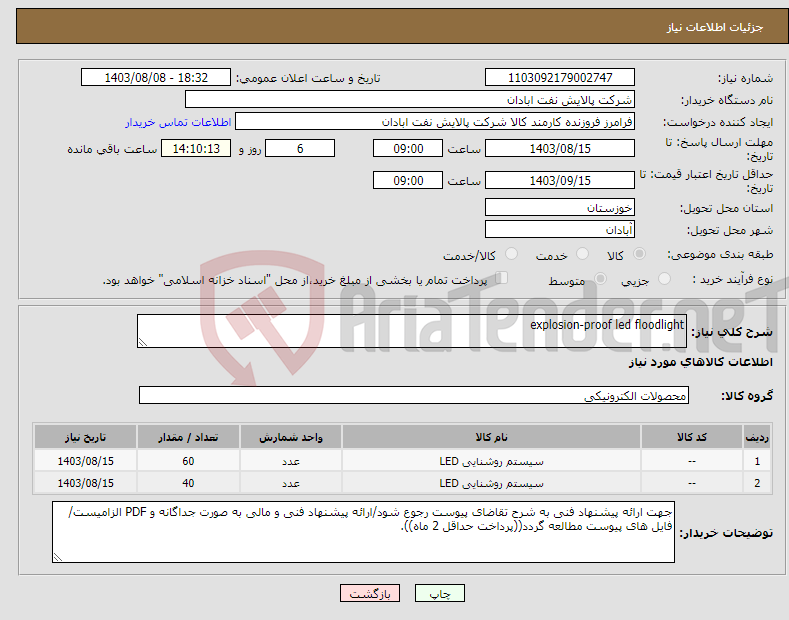Click تعداد / مقدار column header
This screenshot has width=789, height=620.
(x=188, y=437)
